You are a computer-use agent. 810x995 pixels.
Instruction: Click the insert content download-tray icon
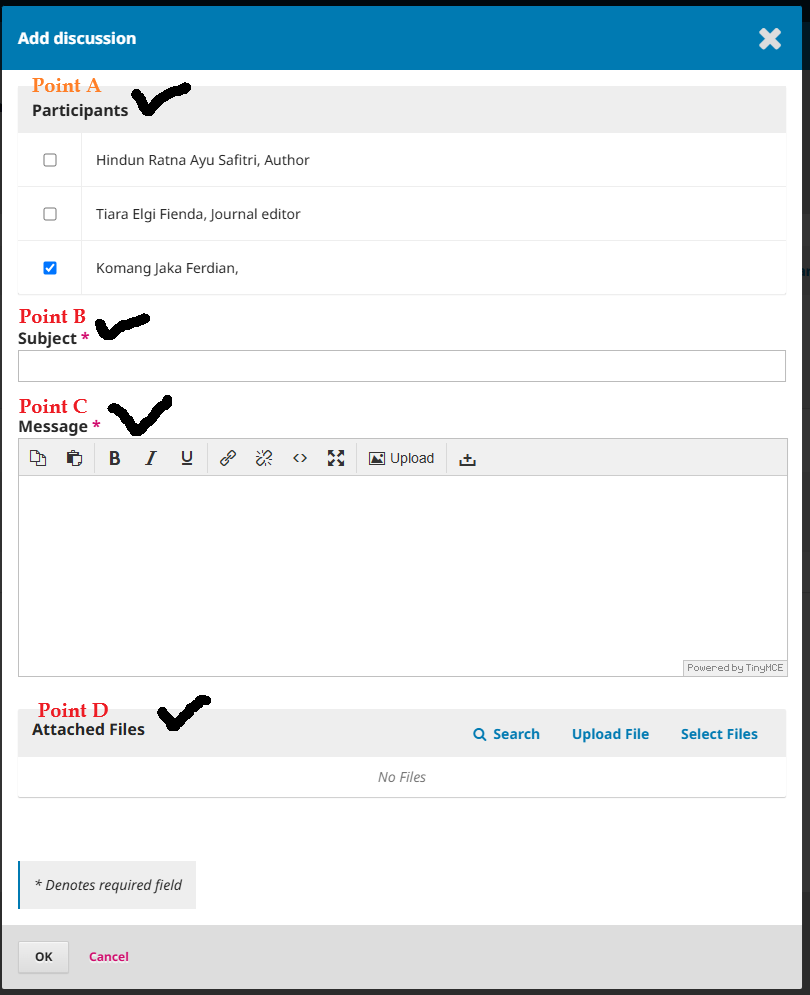coord(467,458)
